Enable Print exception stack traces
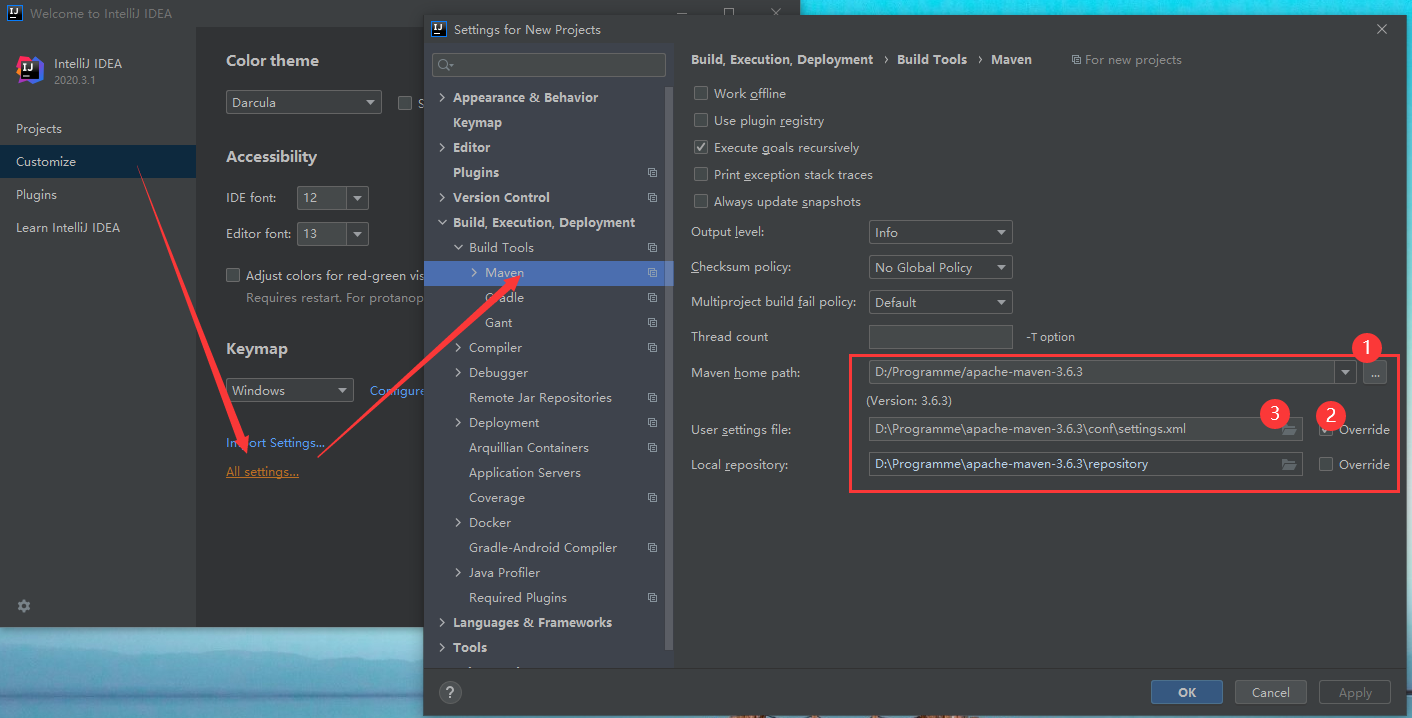This screenshot has height=718, width=1412. [701, 174]
